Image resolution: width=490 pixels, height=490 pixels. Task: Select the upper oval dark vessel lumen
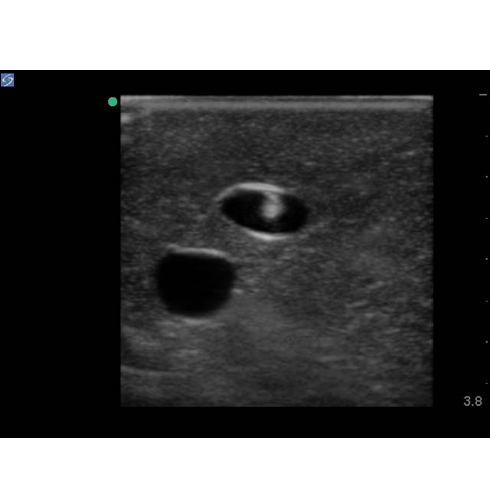263,212
